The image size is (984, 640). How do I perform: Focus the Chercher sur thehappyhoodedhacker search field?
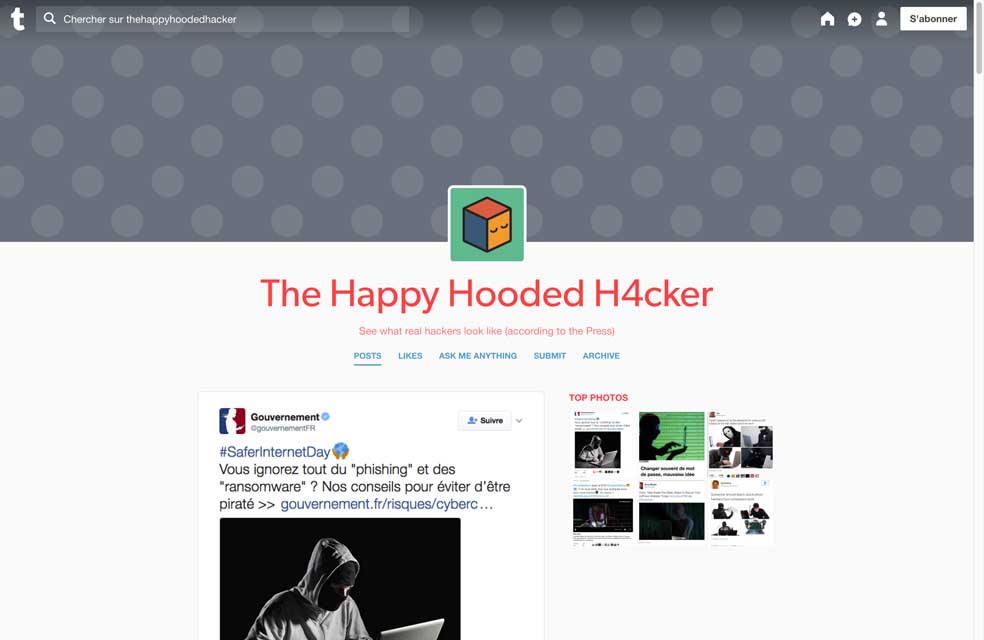coord(222,19)
